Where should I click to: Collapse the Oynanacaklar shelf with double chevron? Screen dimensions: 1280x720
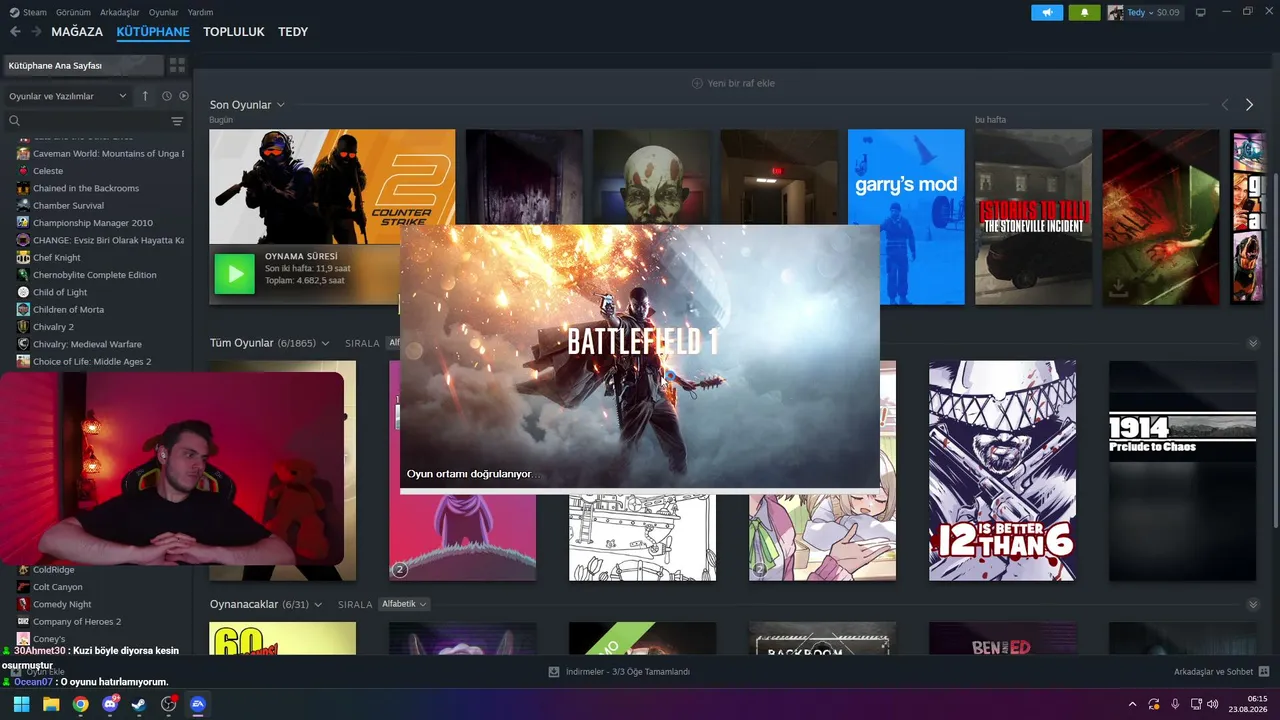coord(1253,604)
